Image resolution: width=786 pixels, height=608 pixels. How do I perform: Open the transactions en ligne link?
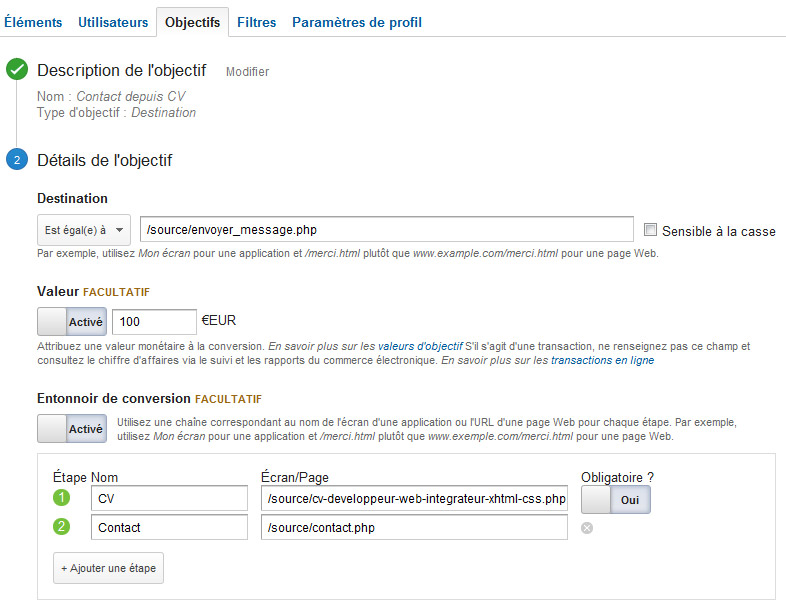click(603, 360)
